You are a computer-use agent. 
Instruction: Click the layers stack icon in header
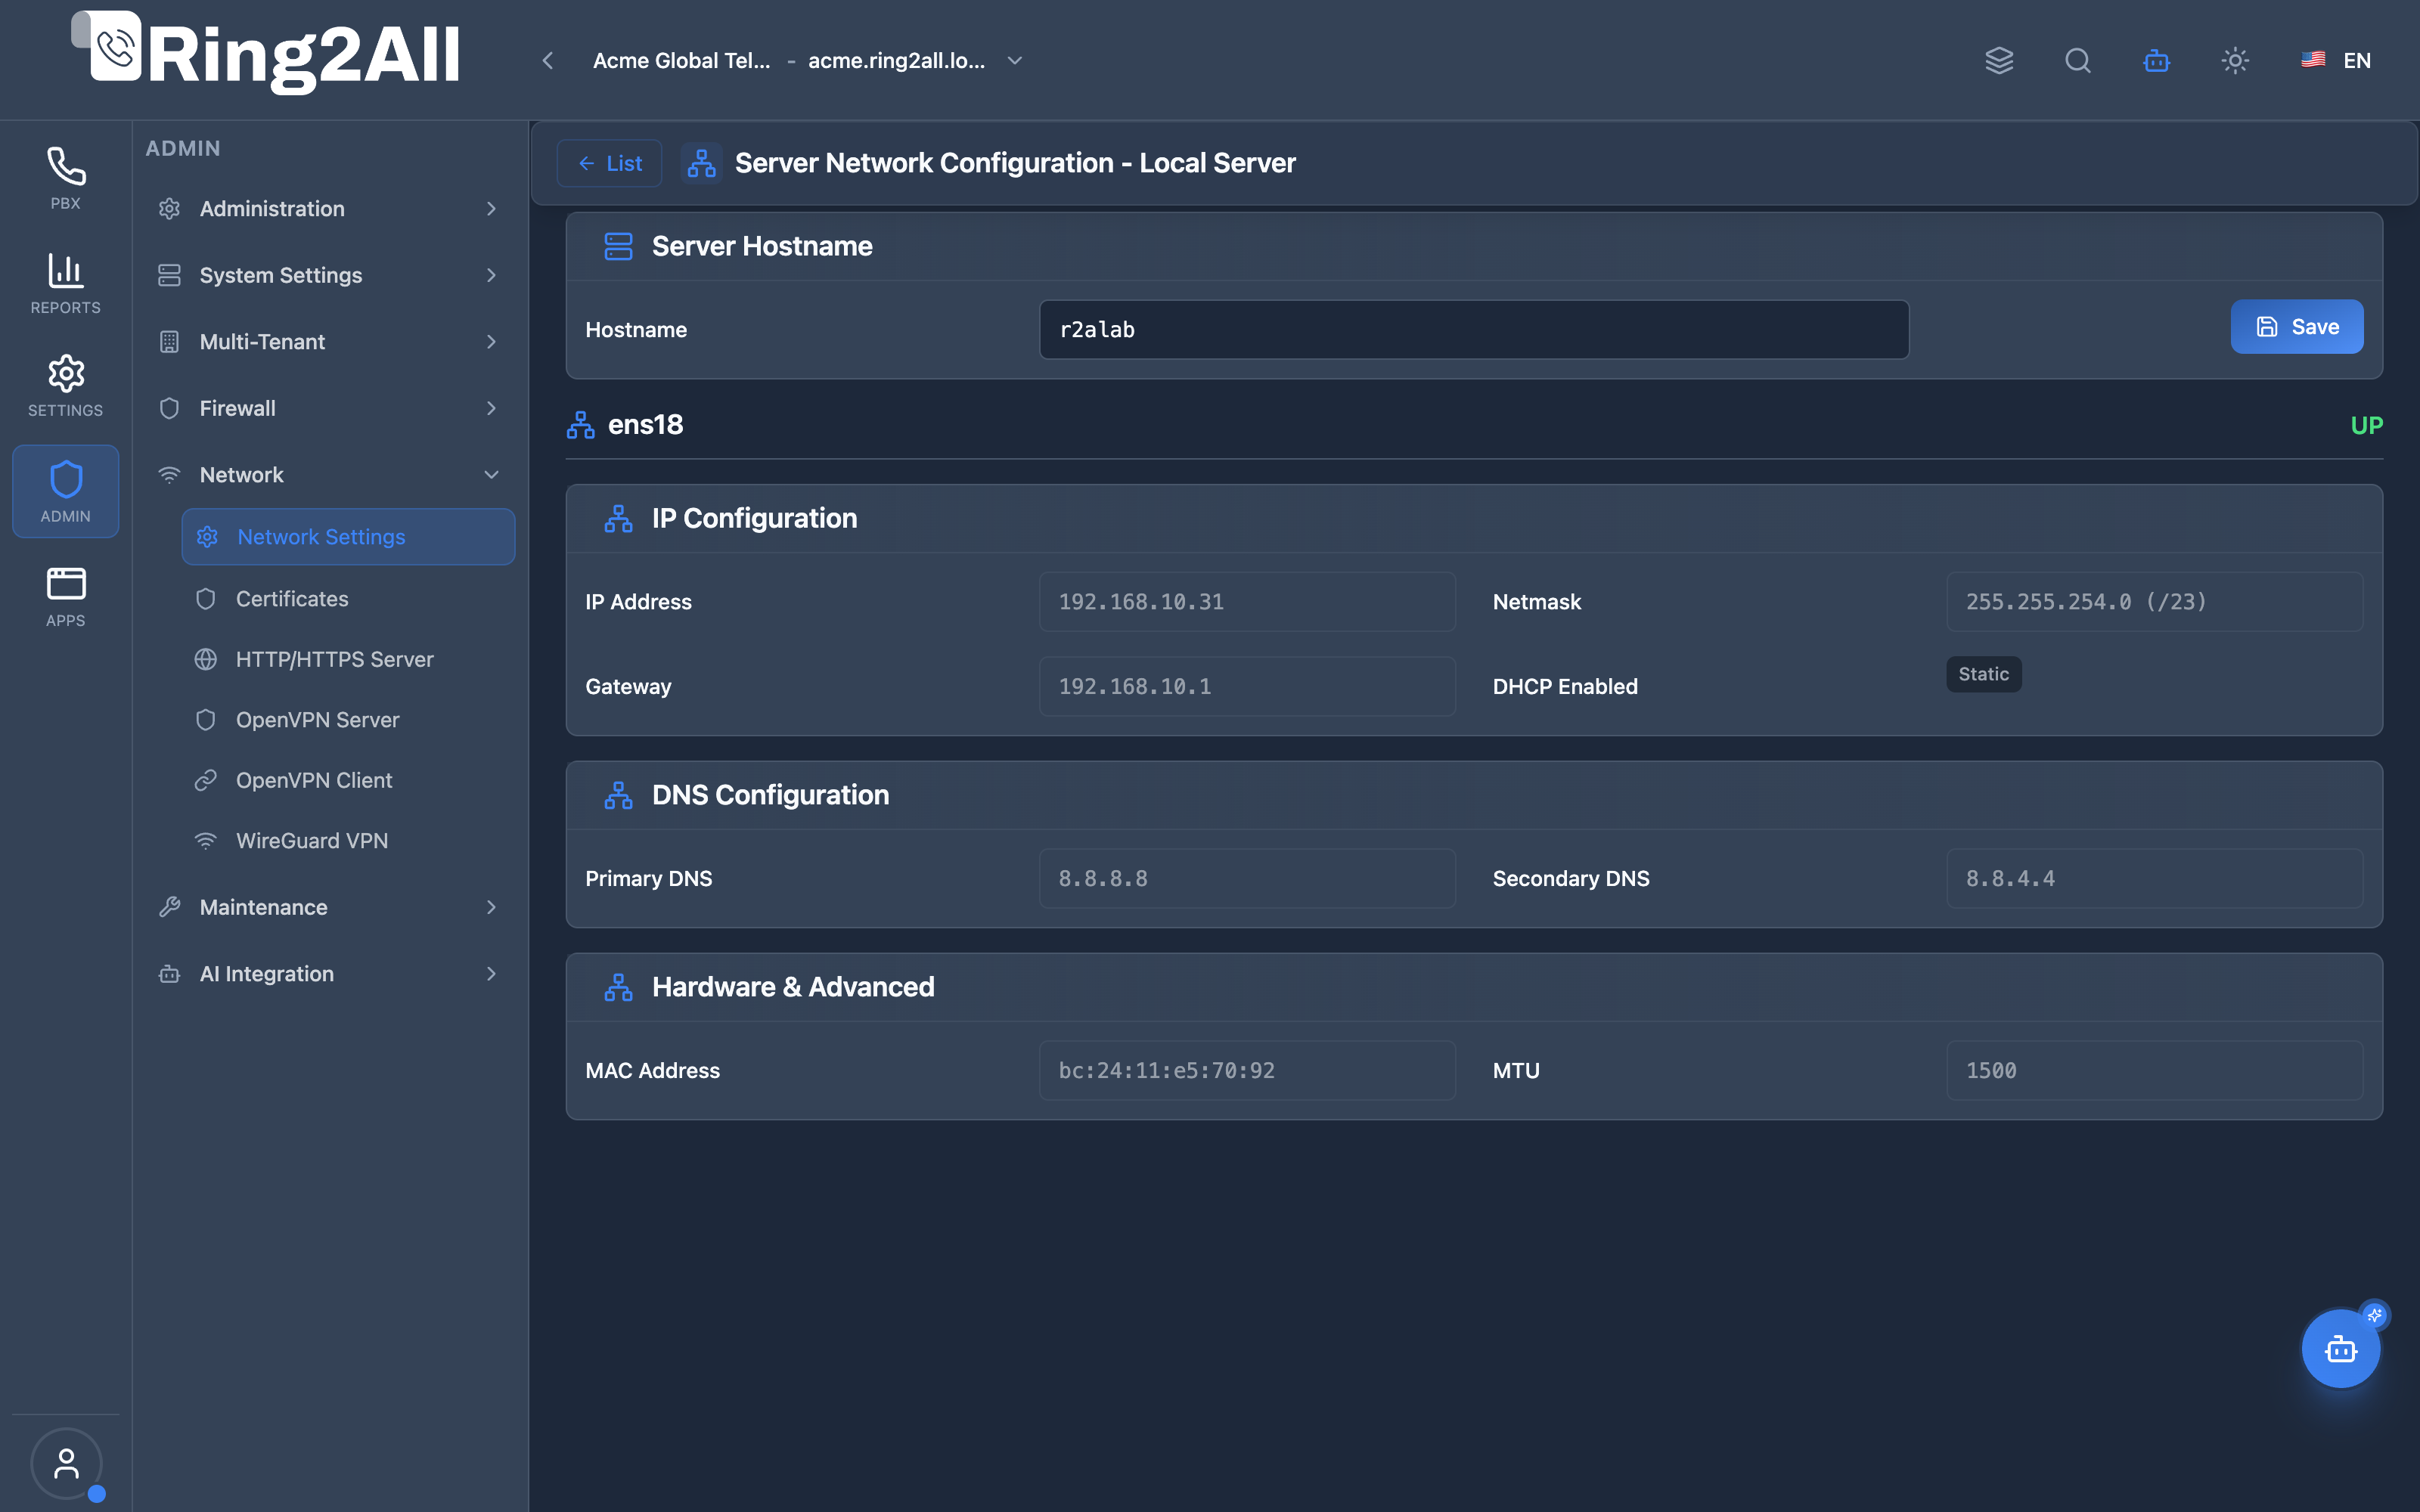coord(1999,60)
